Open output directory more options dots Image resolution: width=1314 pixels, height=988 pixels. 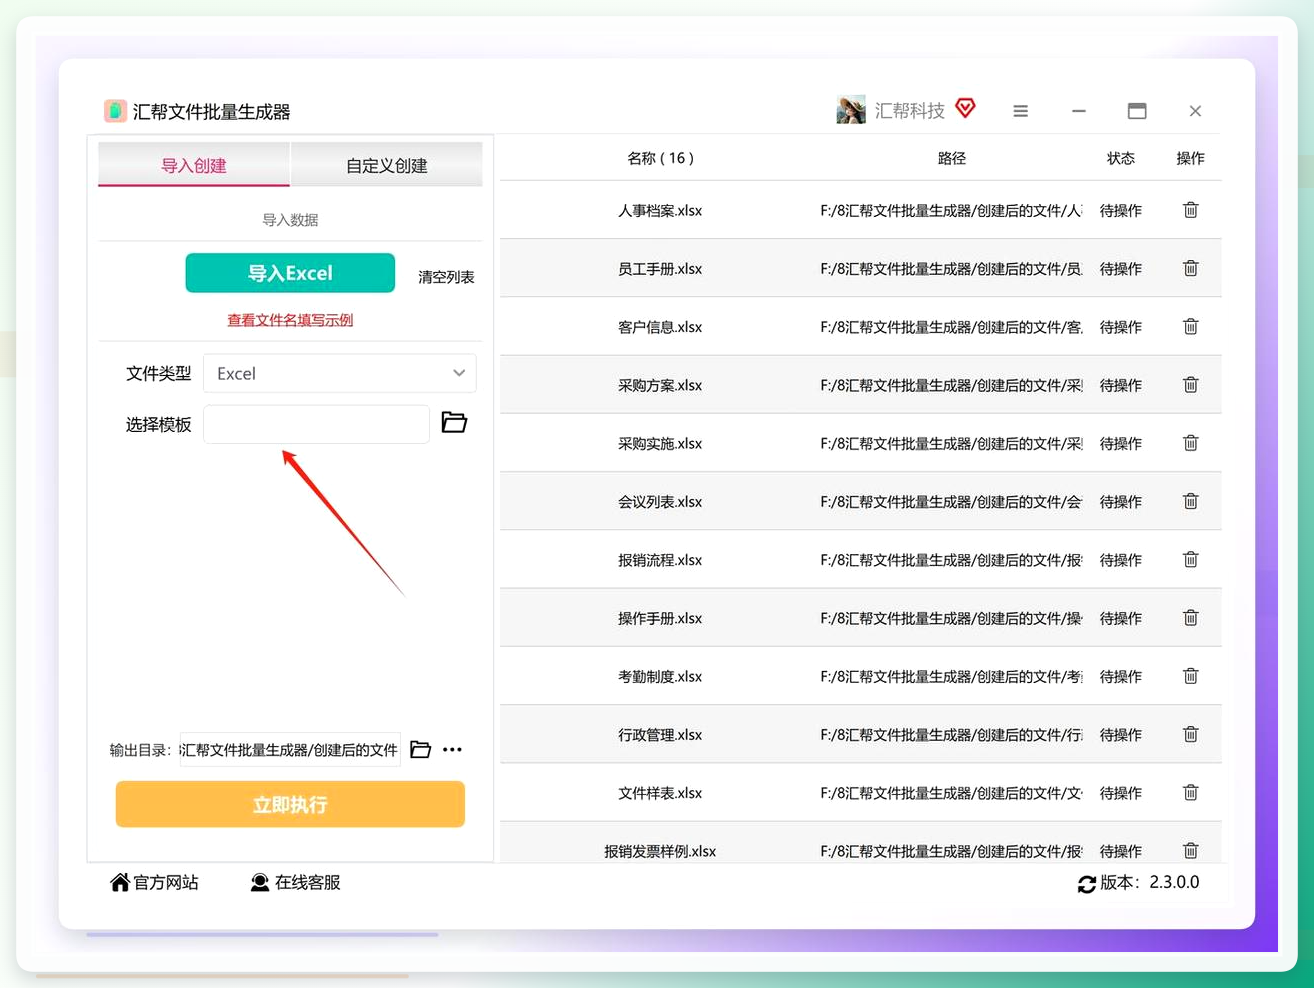[452, 749]
